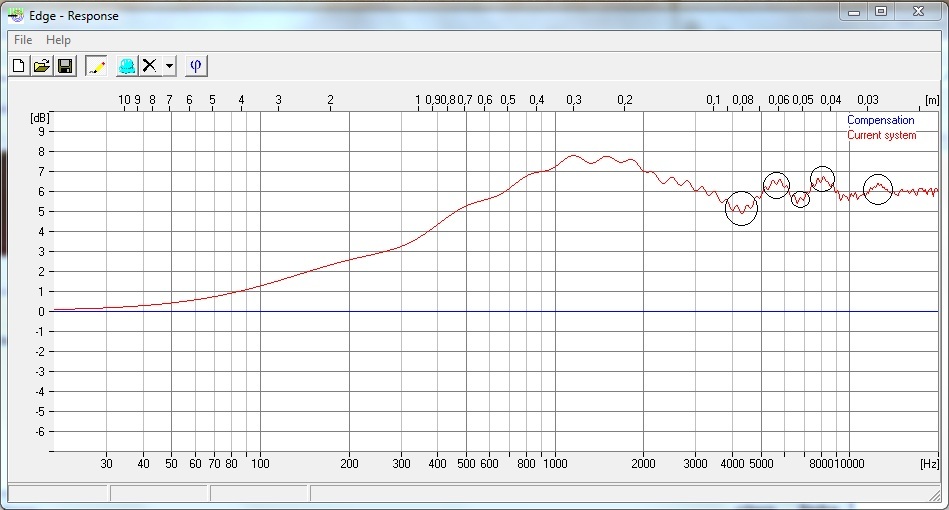Click the Edge application icon in title bar

[17, 15]
